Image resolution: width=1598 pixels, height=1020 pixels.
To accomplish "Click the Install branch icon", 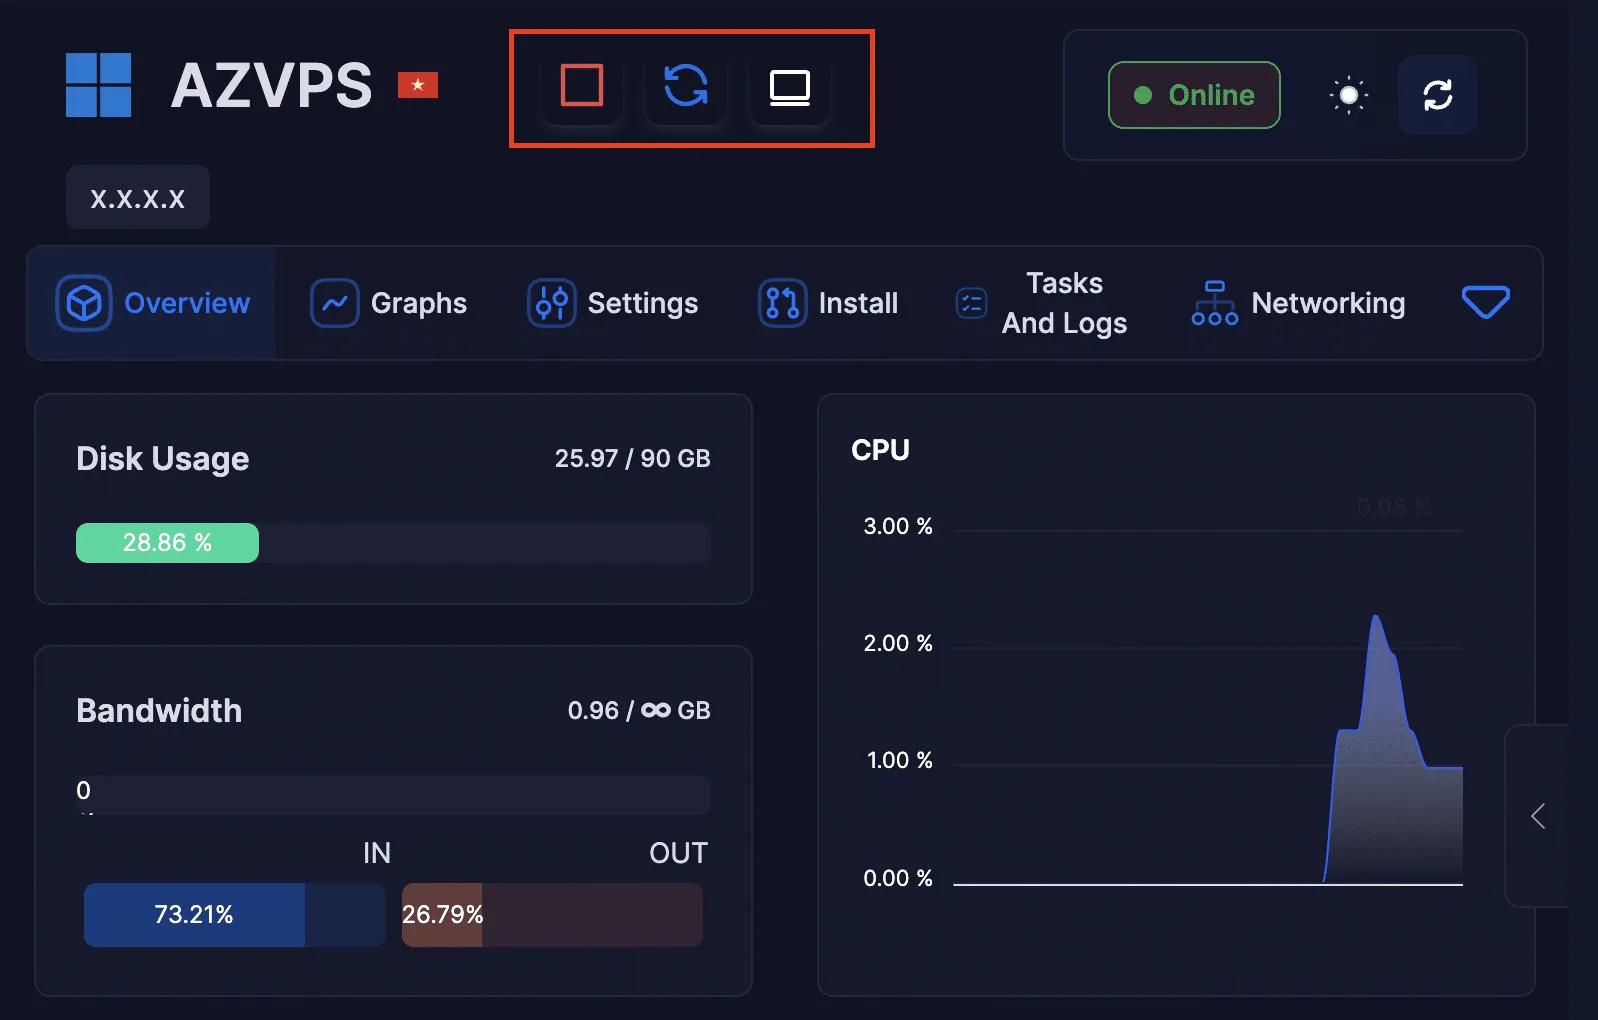I will coord(783,303).
